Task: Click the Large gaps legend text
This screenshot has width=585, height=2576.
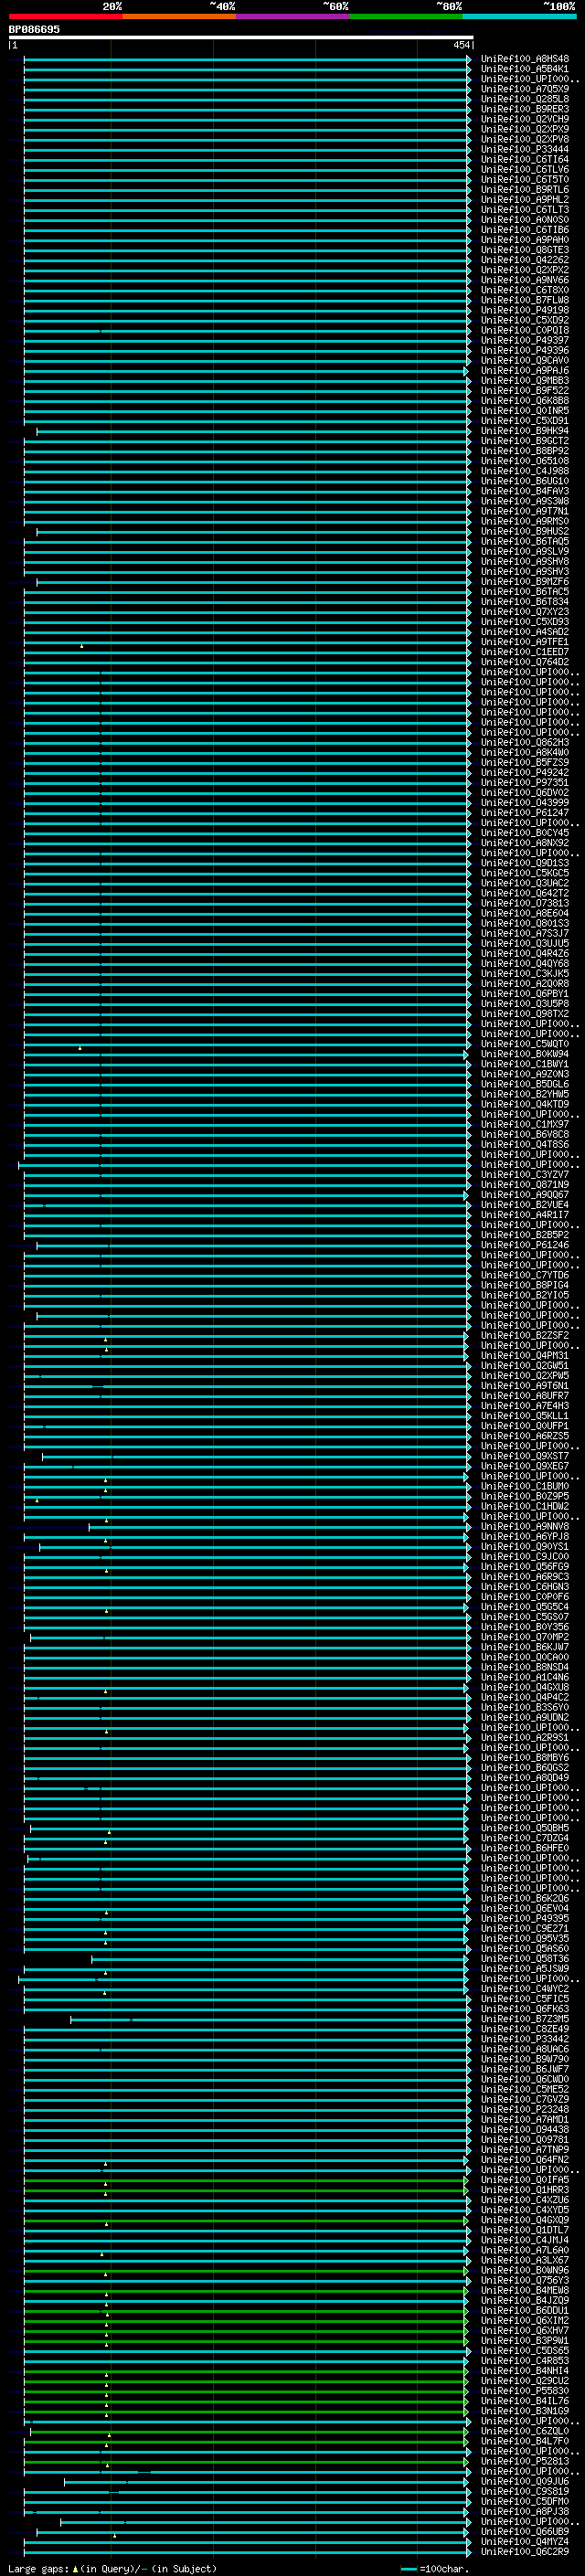Action: [112, 2569]
